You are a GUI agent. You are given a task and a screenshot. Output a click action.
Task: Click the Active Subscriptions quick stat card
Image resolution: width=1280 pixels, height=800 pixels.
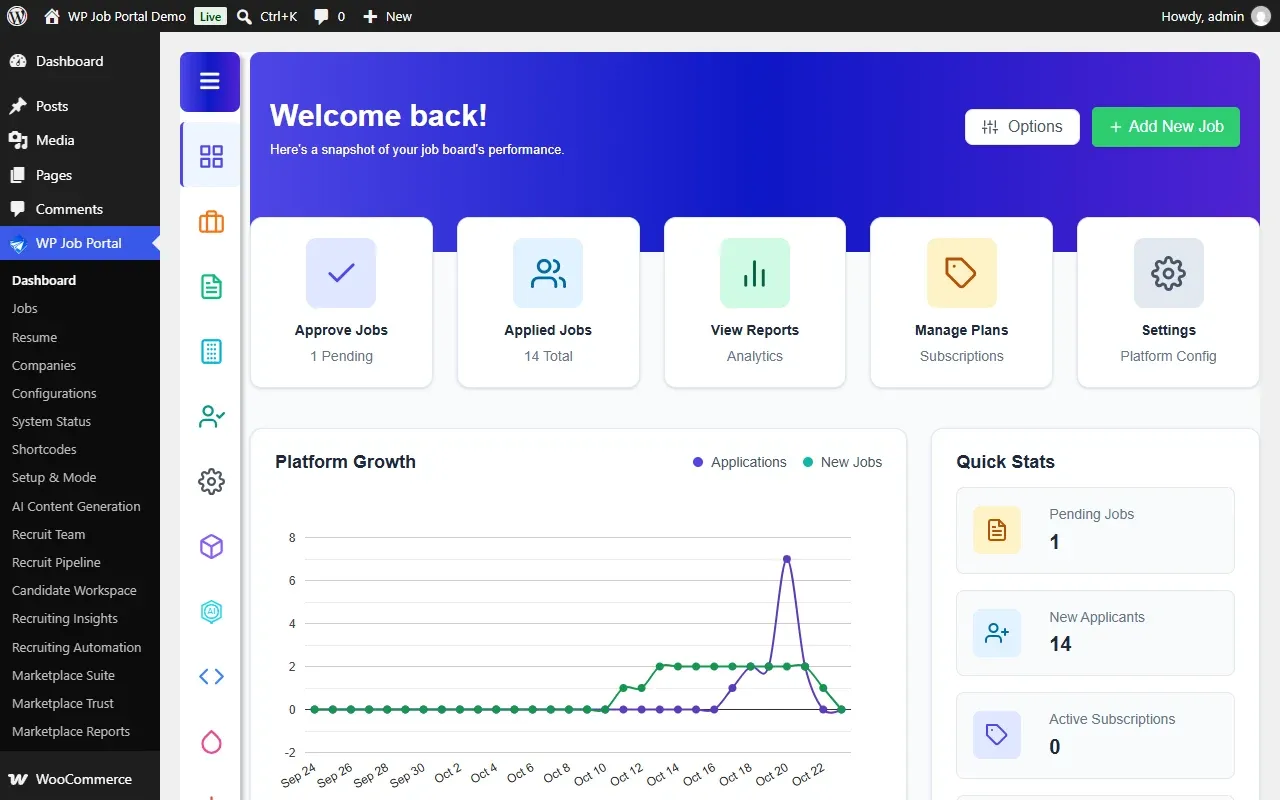pyautogui.click(x=1095, y=735)
